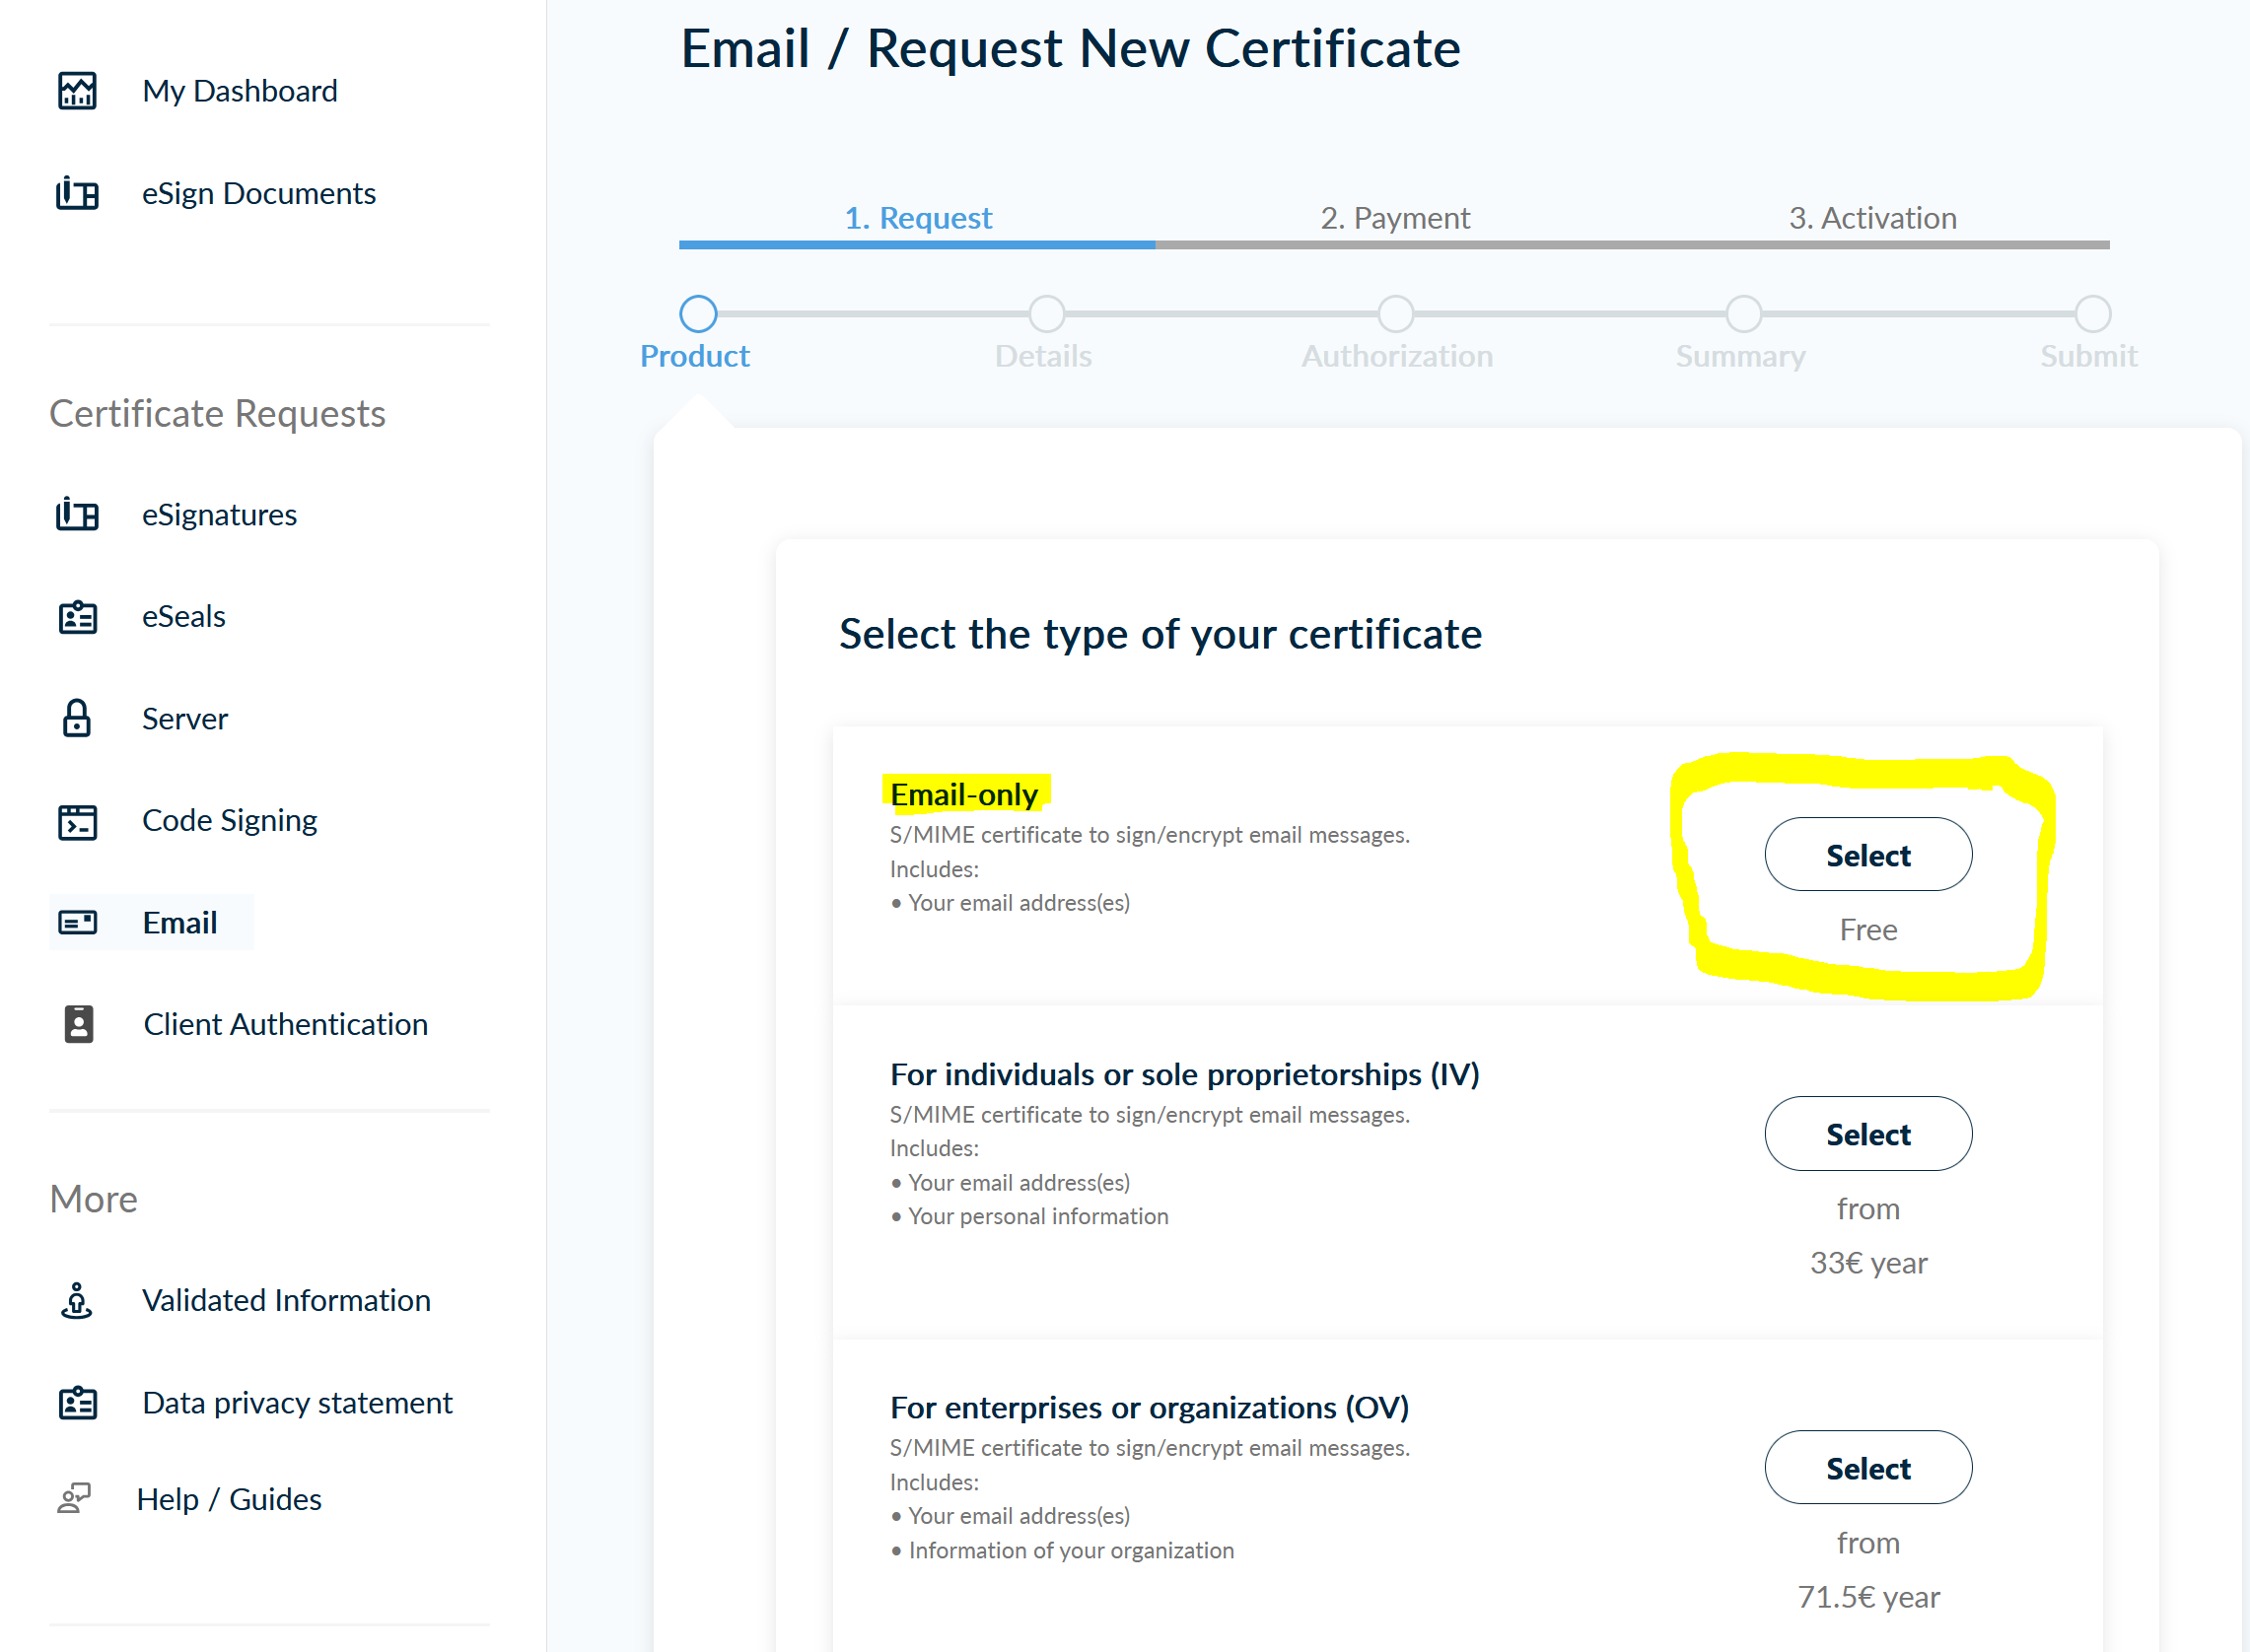
Task: Click the Validated Information icon
Action: click(77, 1300)
